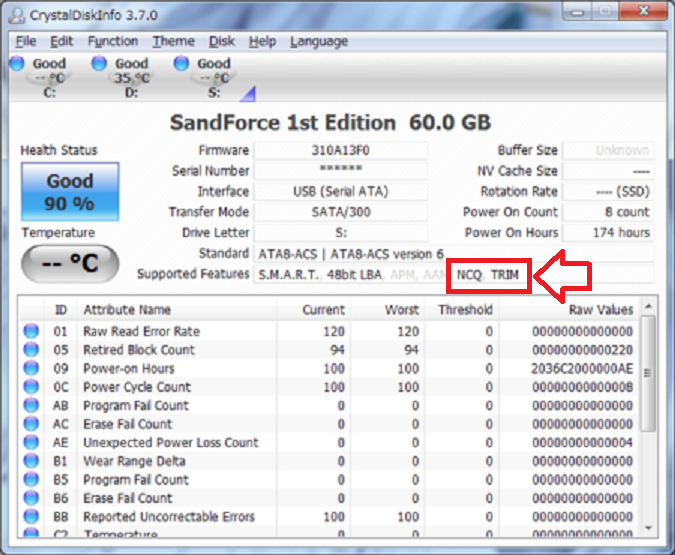Click the Current column header

(314, 310)
